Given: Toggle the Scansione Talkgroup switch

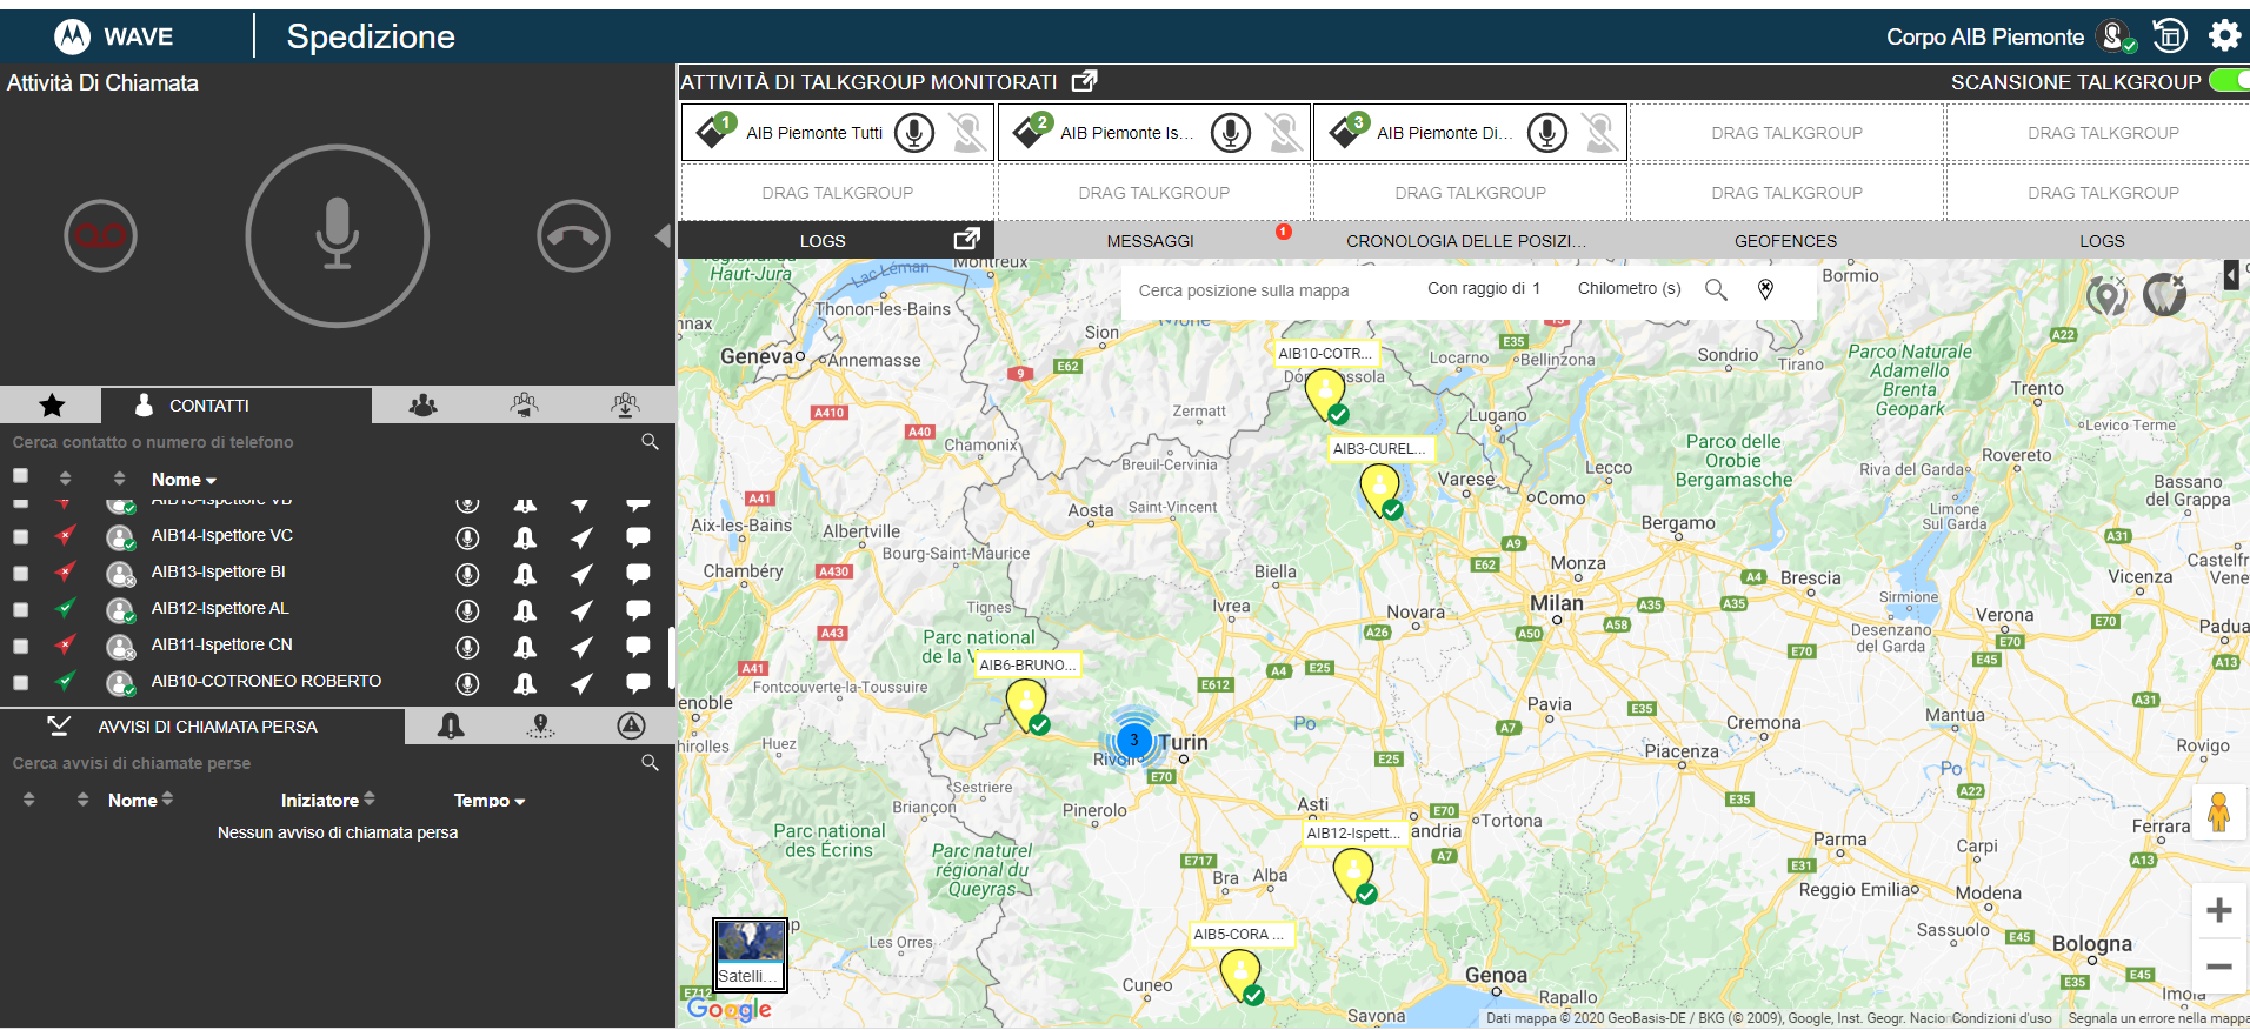Looking at the screenshot, I should coord(2230,81).
